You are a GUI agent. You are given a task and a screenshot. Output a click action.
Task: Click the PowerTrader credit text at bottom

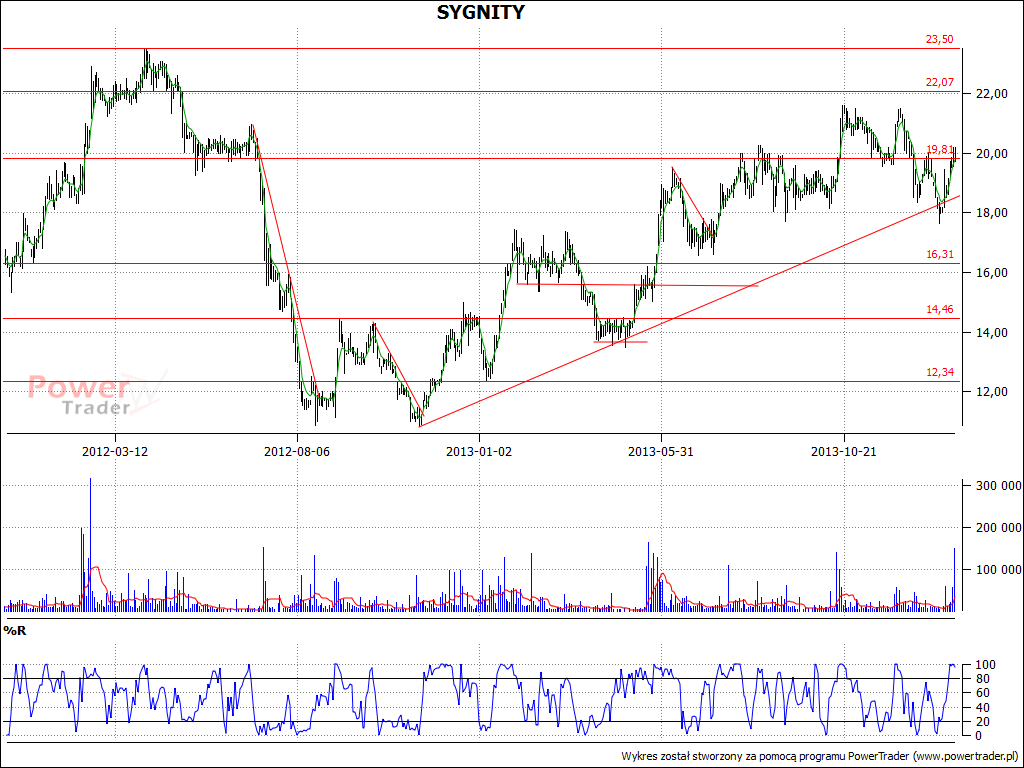point(820,756)
